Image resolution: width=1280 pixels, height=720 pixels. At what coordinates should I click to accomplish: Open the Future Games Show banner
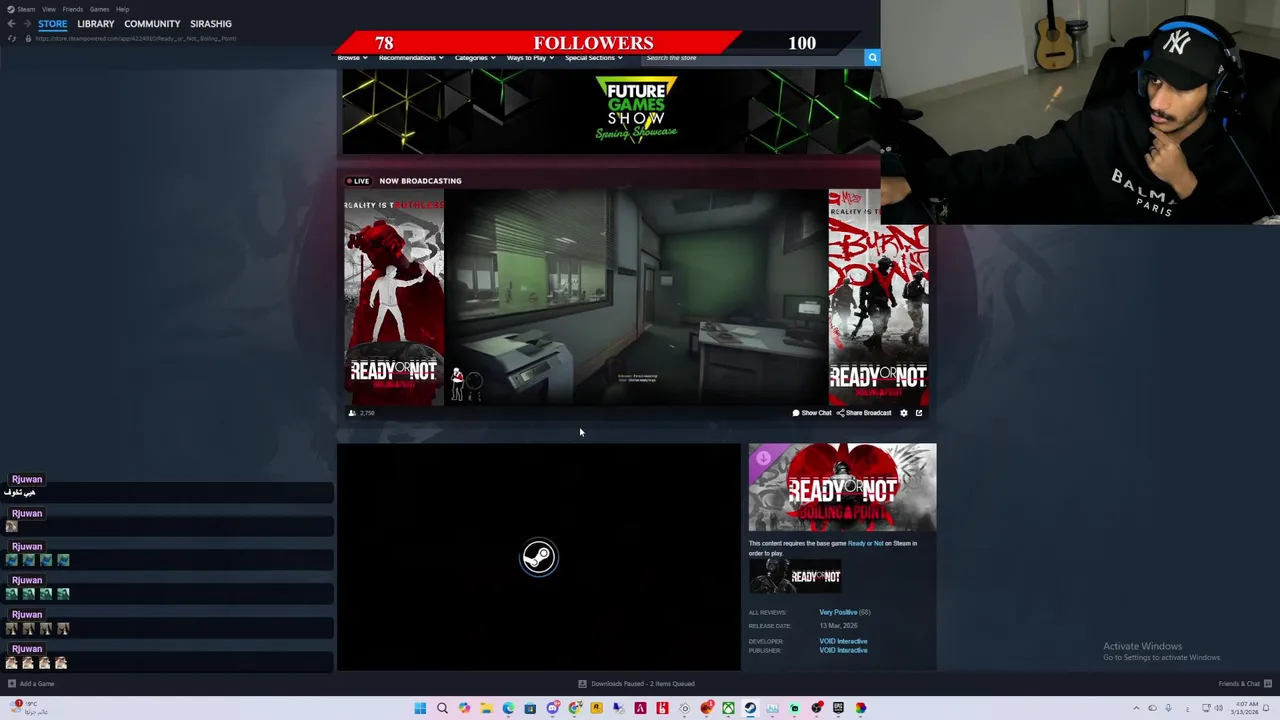click(x=610, y=111)
